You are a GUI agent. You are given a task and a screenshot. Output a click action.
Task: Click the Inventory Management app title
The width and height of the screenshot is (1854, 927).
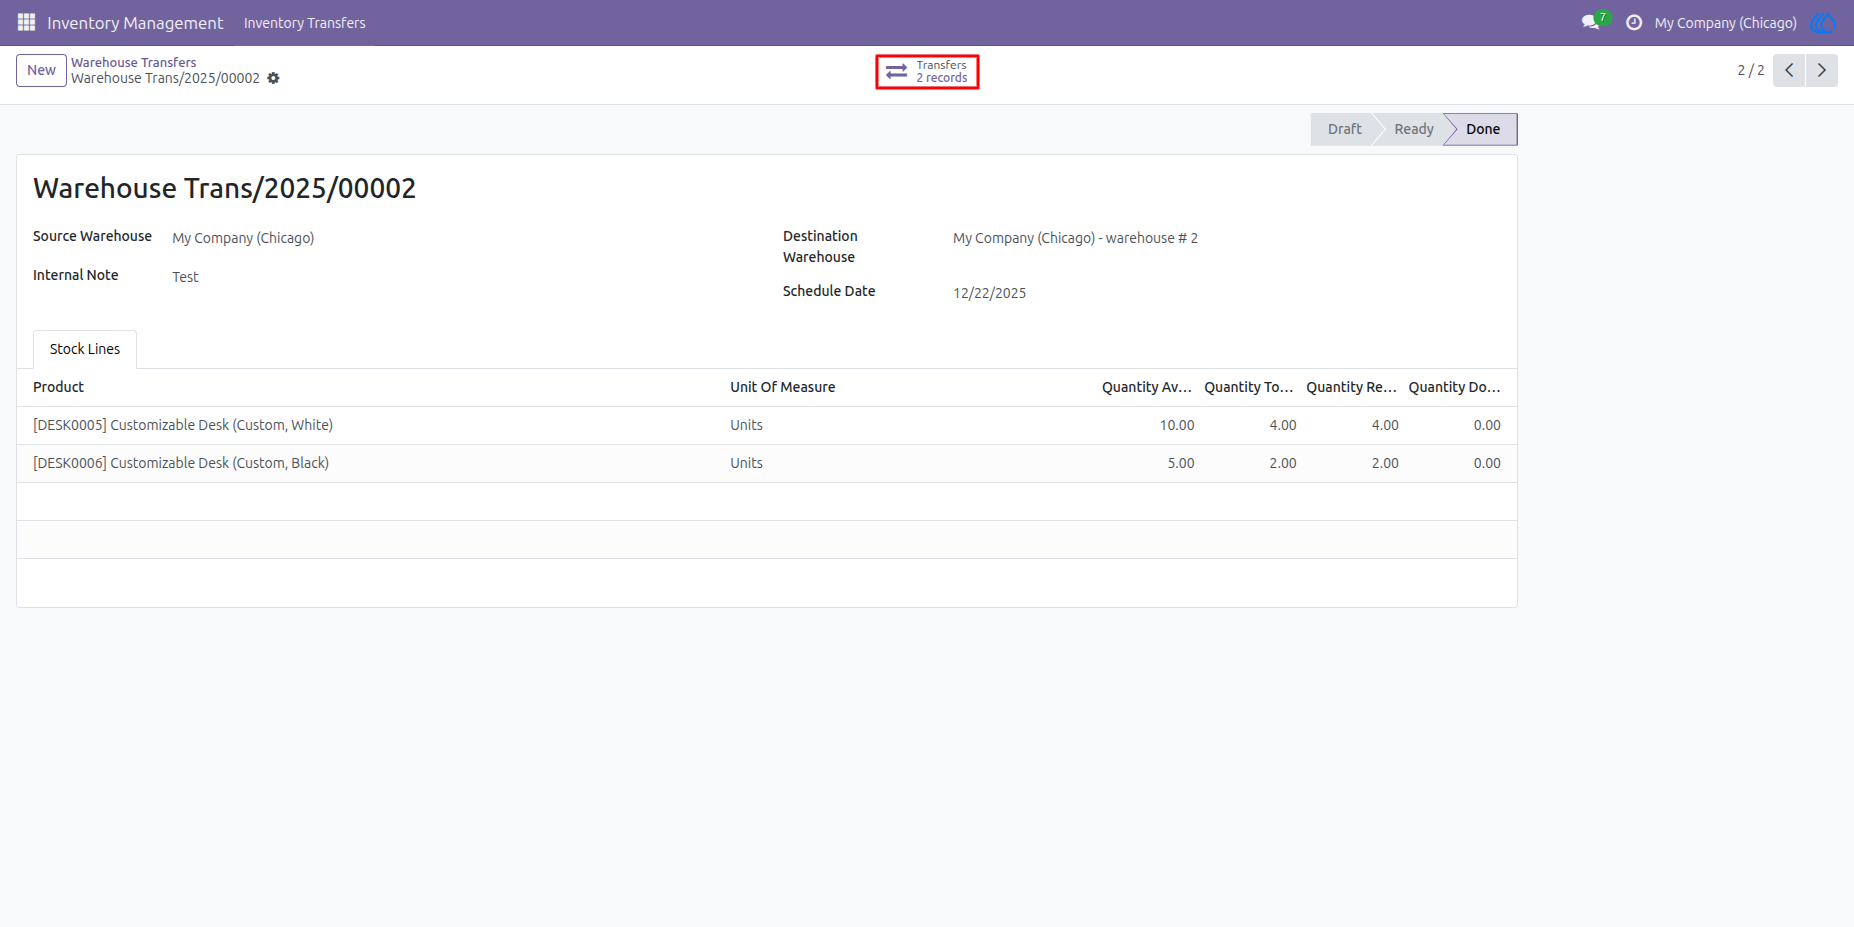coord(135,22)
